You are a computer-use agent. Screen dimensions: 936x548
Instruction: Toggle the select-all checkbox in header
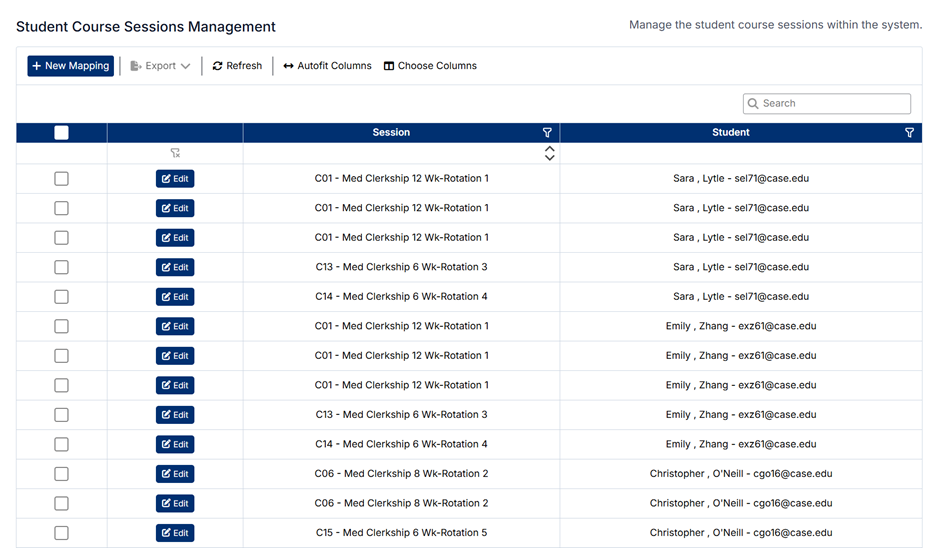(61, 132)
